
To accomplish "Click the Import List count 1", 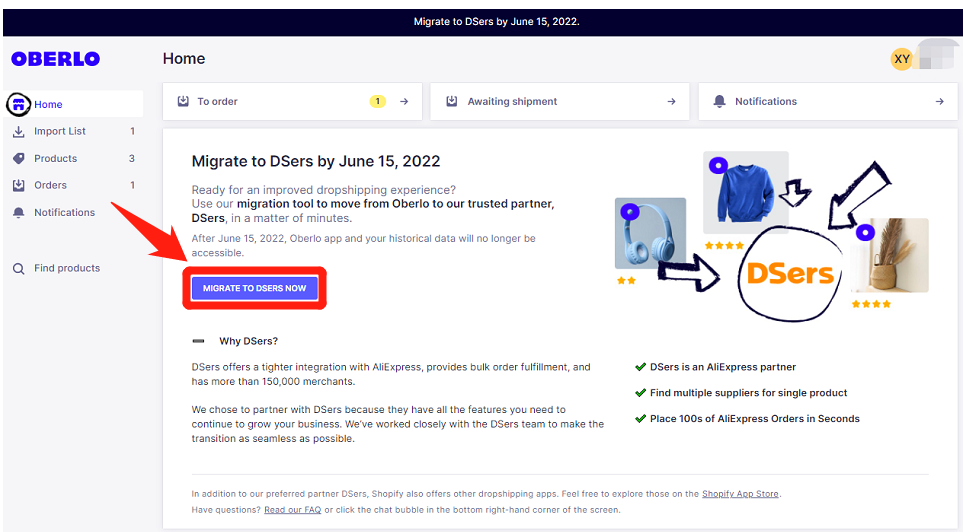I will tap(132, 131).
